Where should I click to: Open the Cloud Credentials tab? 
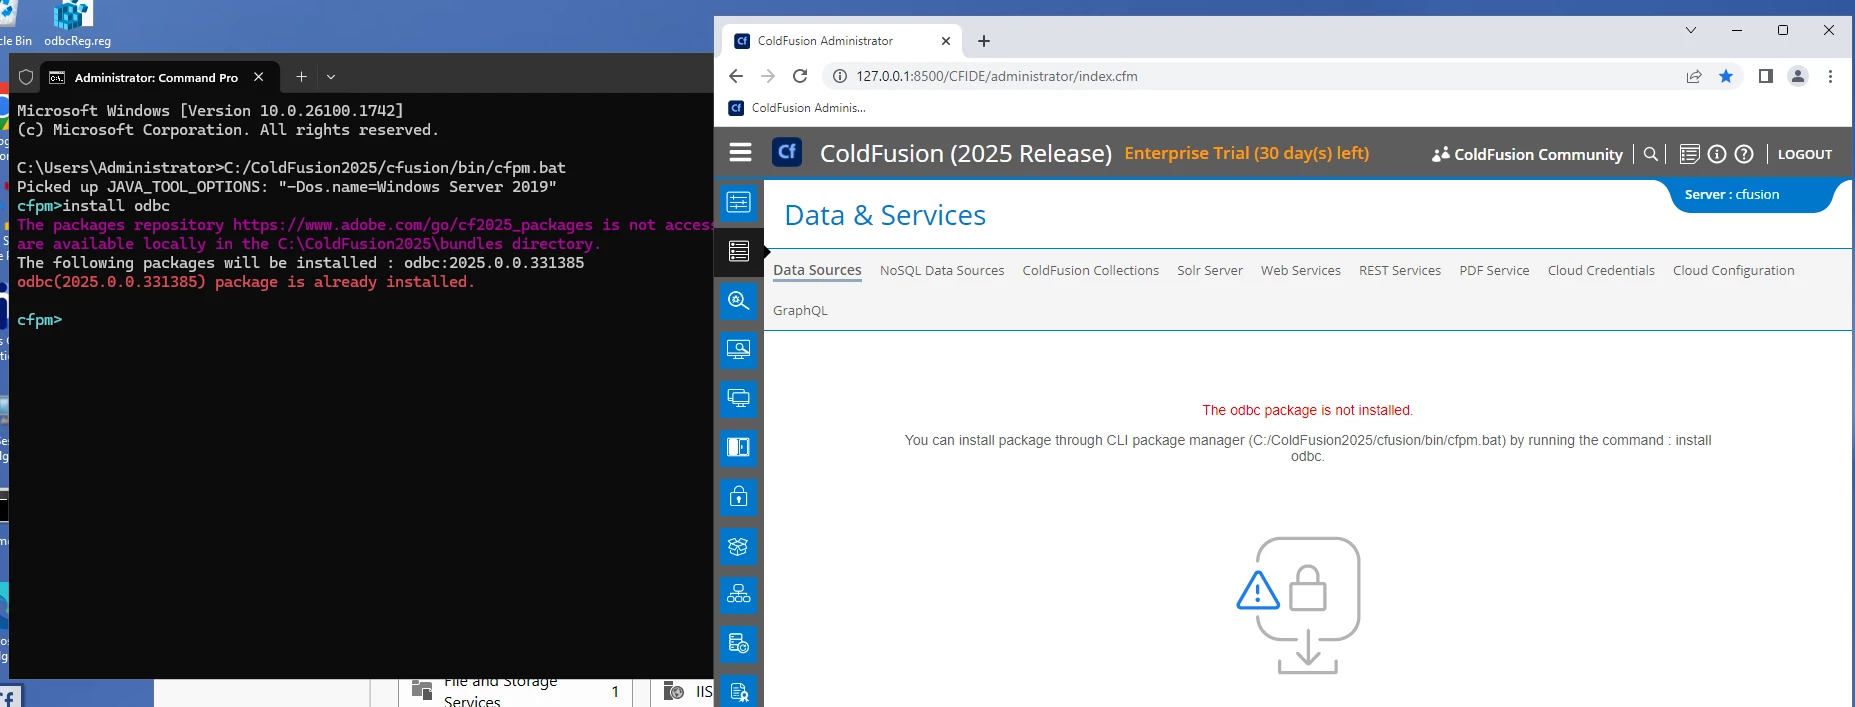point(1601,270)
